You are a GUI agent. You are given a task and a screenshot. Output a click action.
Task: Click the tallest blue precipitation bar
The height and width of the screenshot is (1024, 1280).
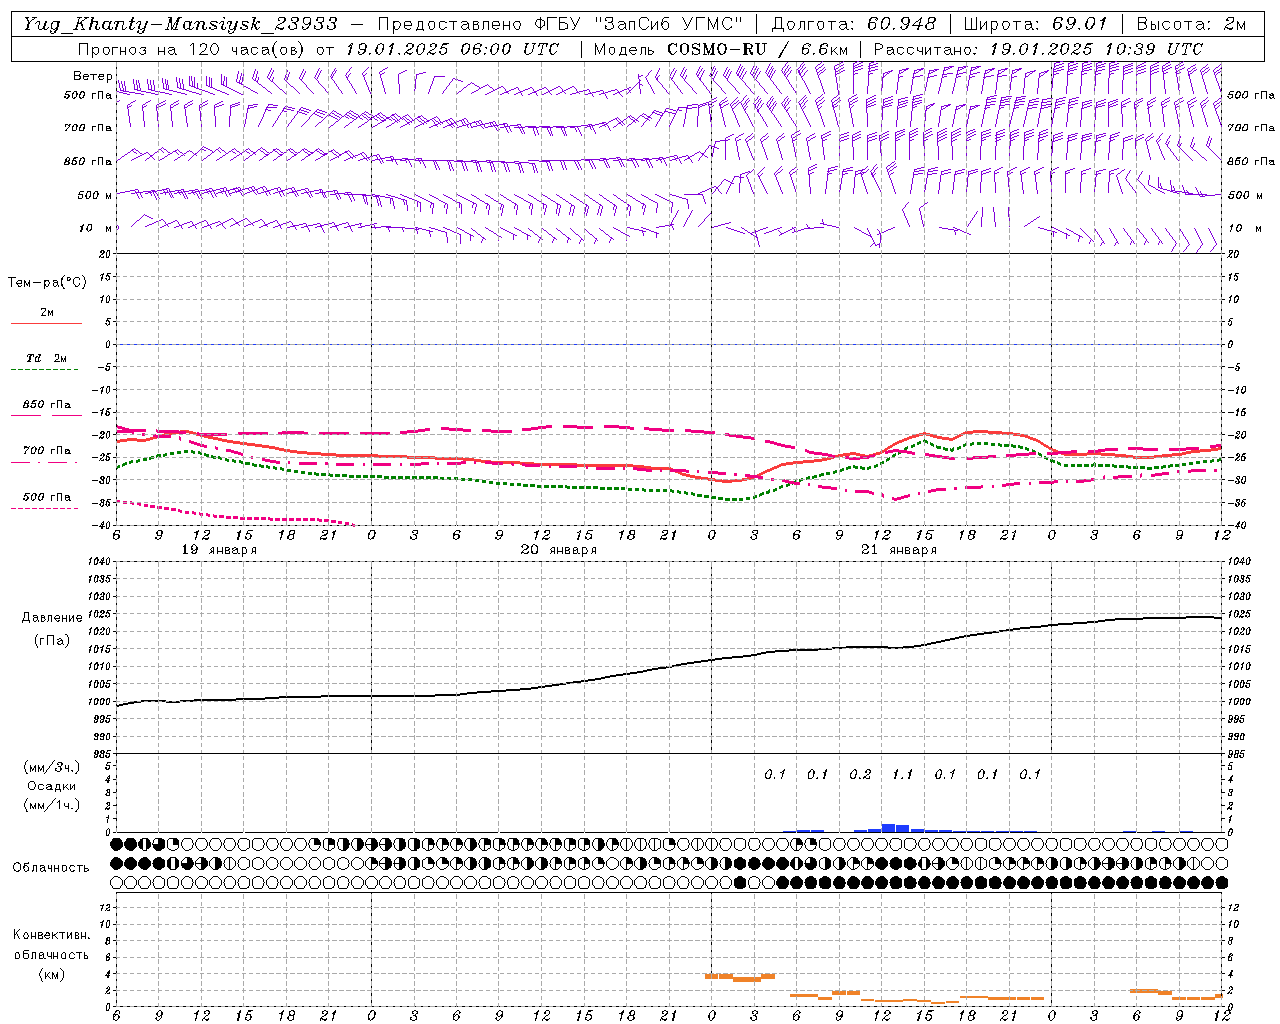point(888,828)
